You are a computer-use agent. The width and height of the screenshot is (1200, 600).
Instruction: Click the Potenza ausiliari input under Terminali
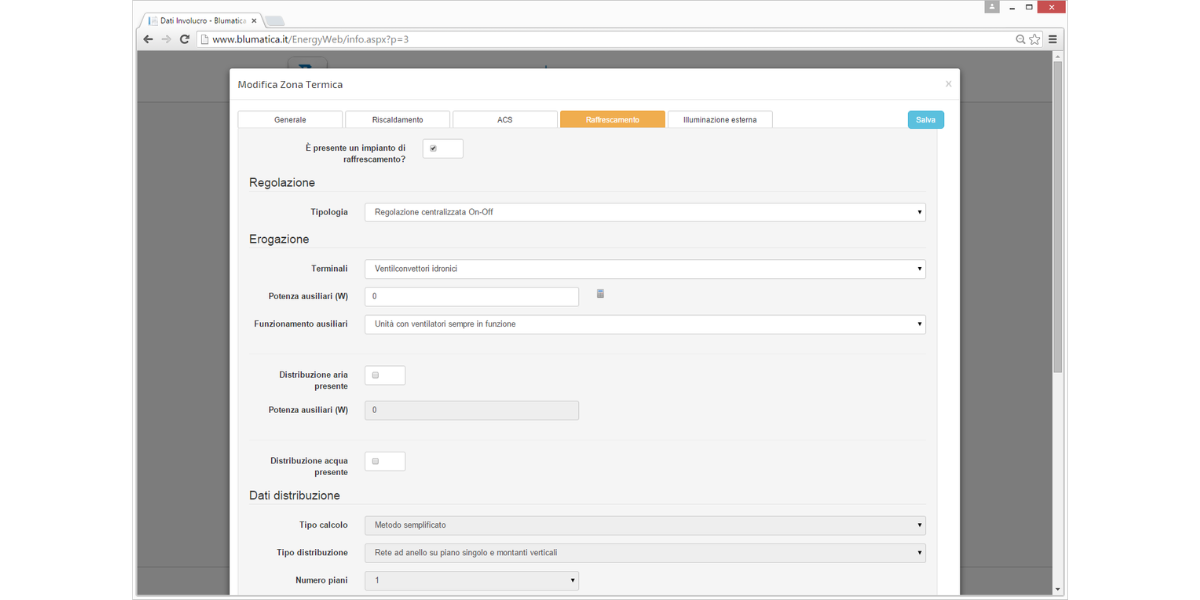pyautogui.click(x=471, y=297)
